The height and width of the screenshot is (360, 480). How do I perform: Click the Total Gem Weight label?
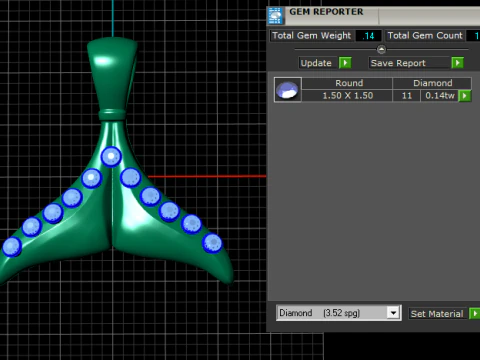(x=311, y=35)
